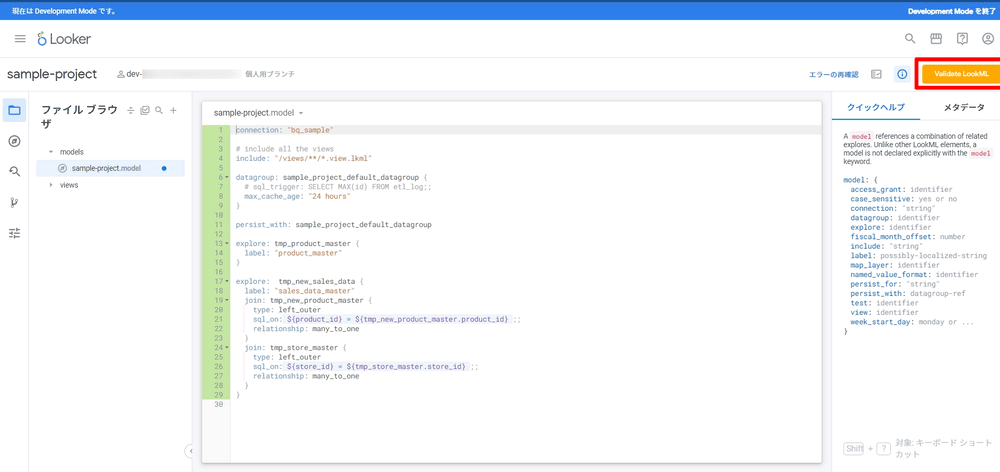Screen dimensions: 1000x472
Task: Toggle the Quick Help info panel icon
Action: coord(902,75)
